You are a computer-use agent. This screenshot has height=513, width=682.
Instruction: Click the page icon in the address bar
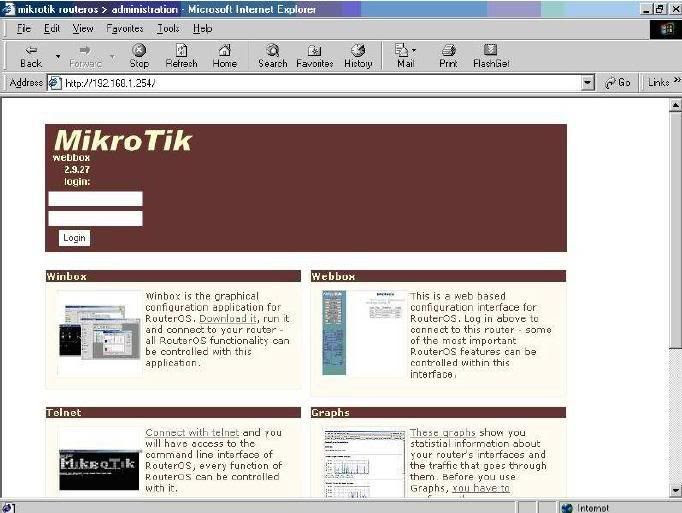[54, 83]
